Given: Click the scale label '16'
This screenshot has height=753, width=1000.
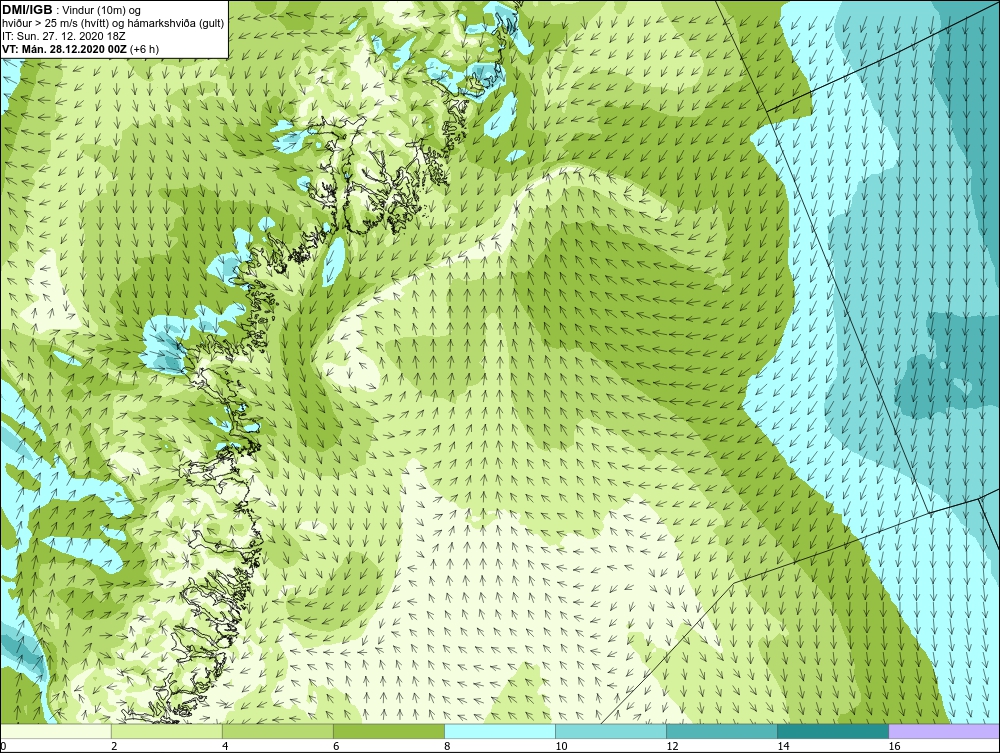Looking at the screenshot, I should [x=894, y=746].
